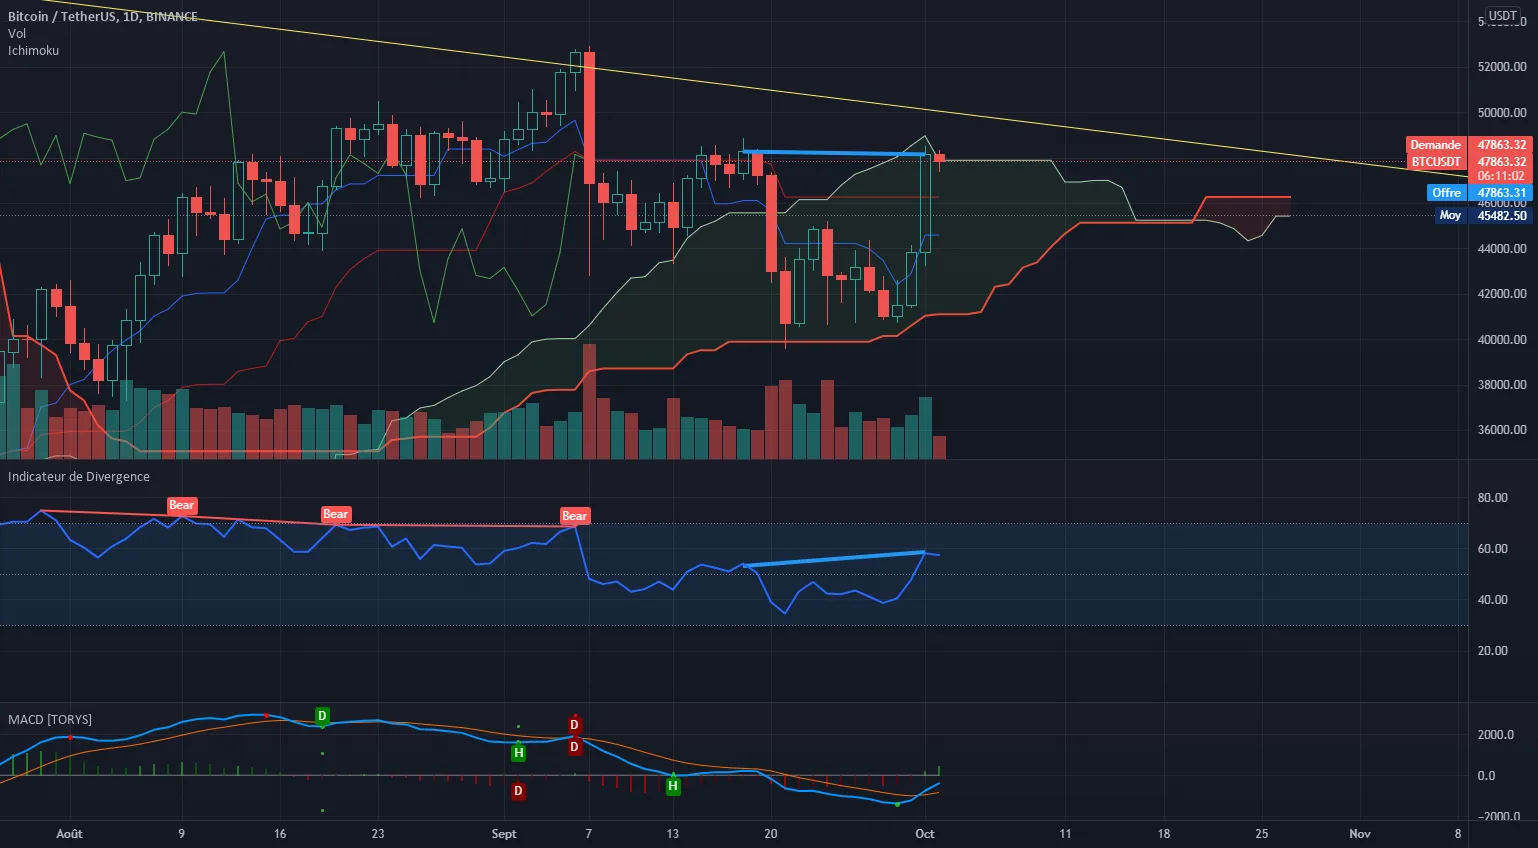Click the 23 date tick on time axis

point(377,834)
